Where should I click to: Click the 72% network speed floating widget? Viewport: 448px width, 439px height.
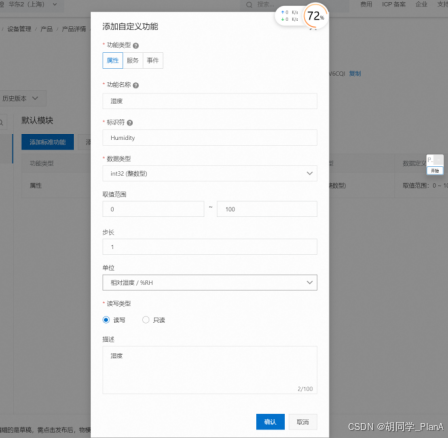(x=315, y=16)
